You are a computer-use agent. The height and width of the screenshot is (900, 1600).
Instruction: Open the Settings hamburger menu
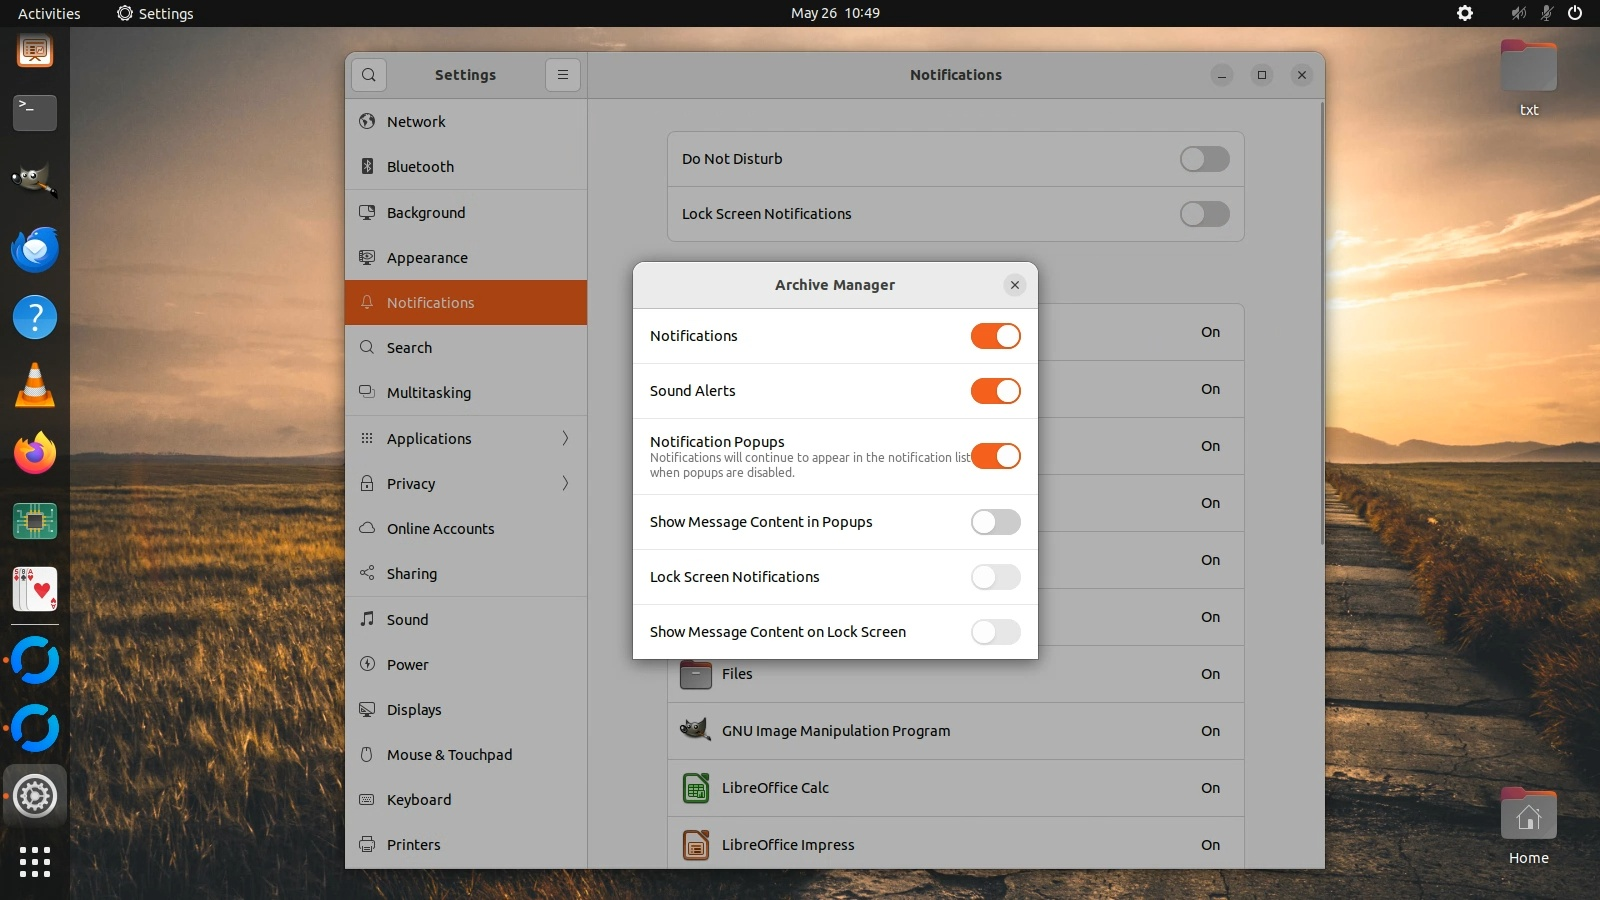pyautogui.click(x=563, y=75)
